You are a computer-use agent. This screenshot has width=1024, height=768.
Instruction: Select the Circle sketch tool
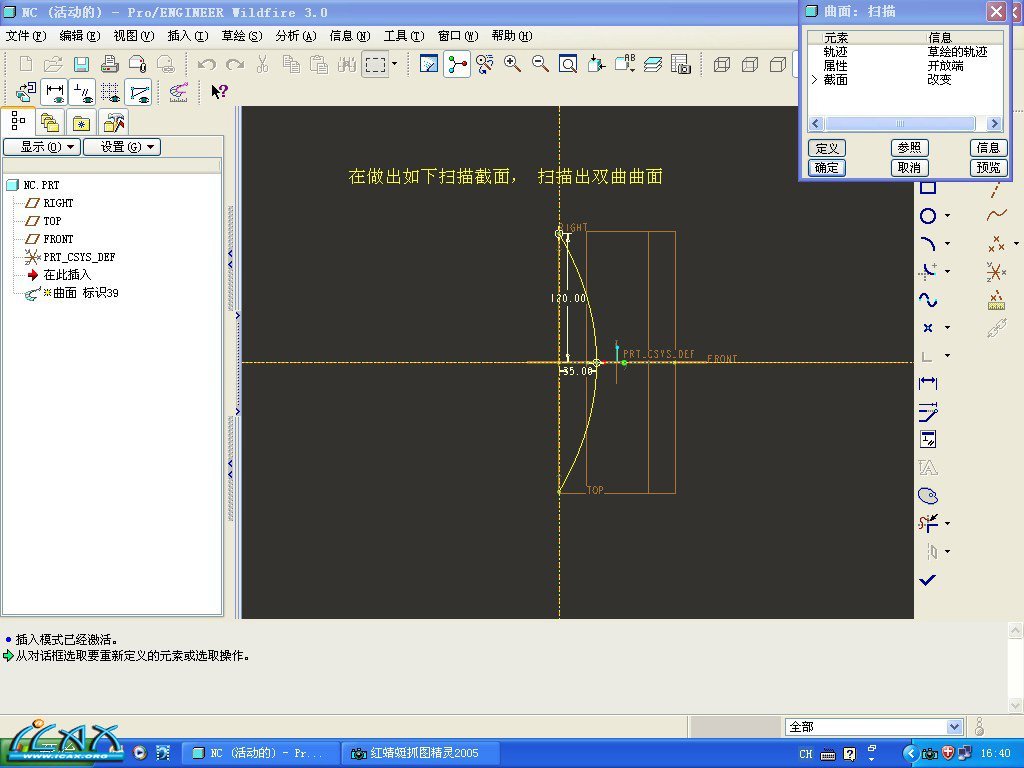(928, 216)
